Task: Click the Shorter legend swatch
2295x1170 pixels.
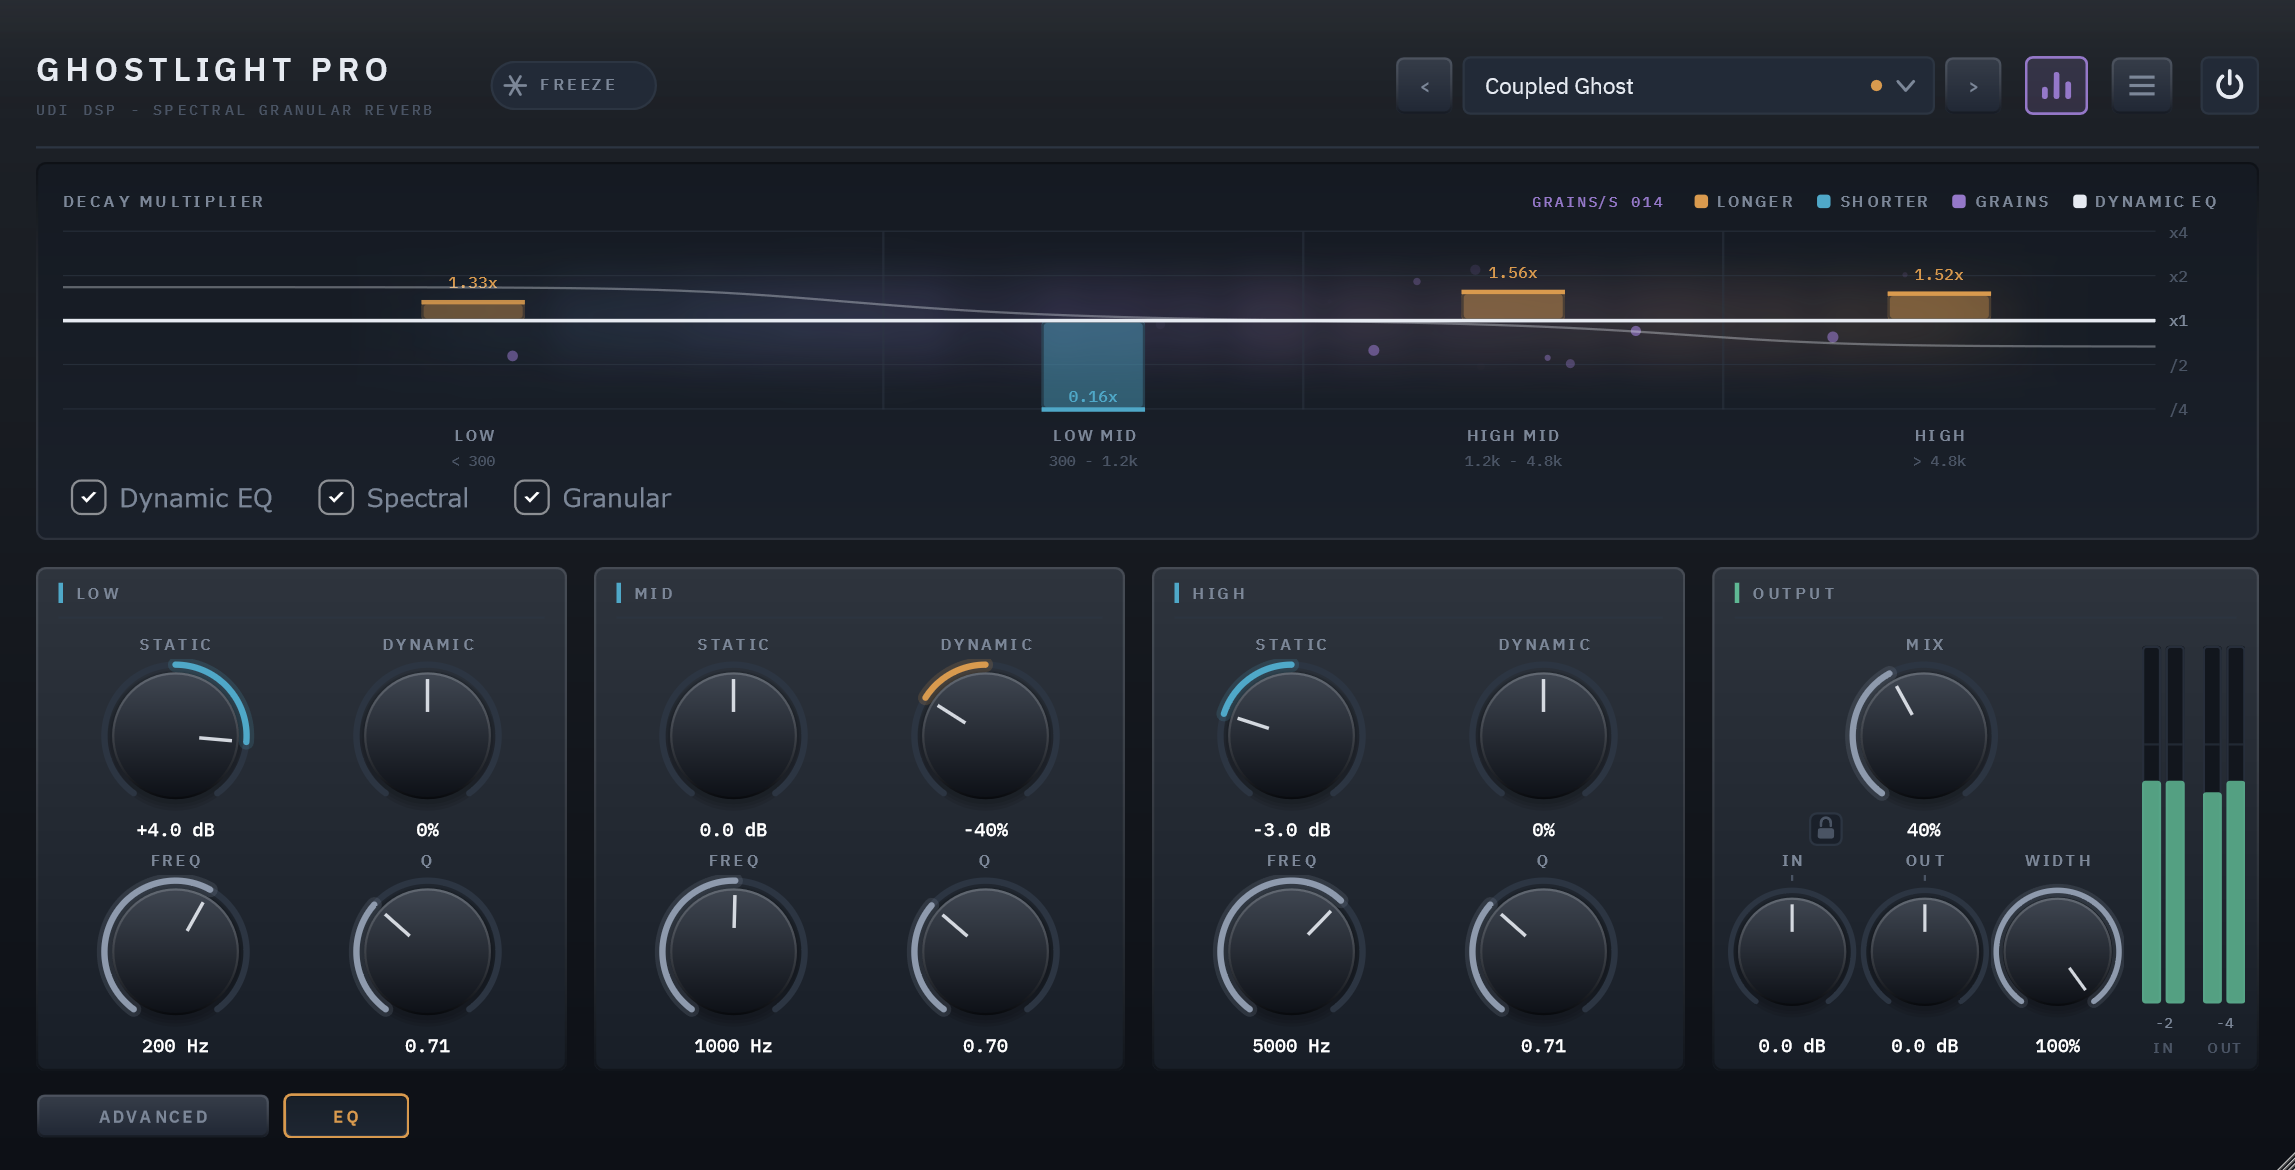Action: coord(1824,202)
